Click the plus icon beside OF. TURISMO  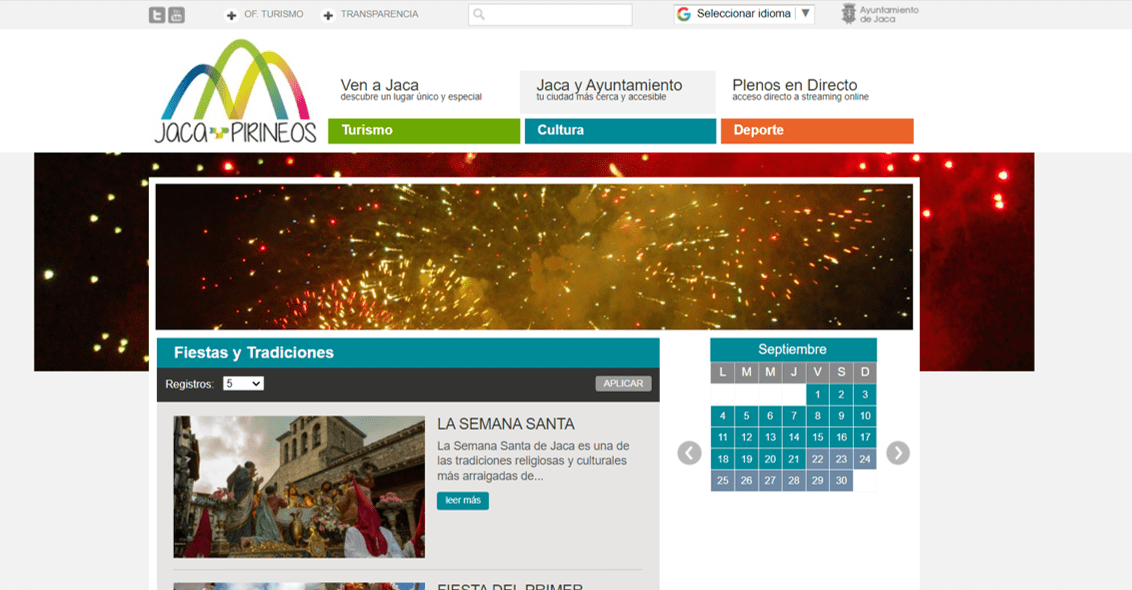point(231,15)
